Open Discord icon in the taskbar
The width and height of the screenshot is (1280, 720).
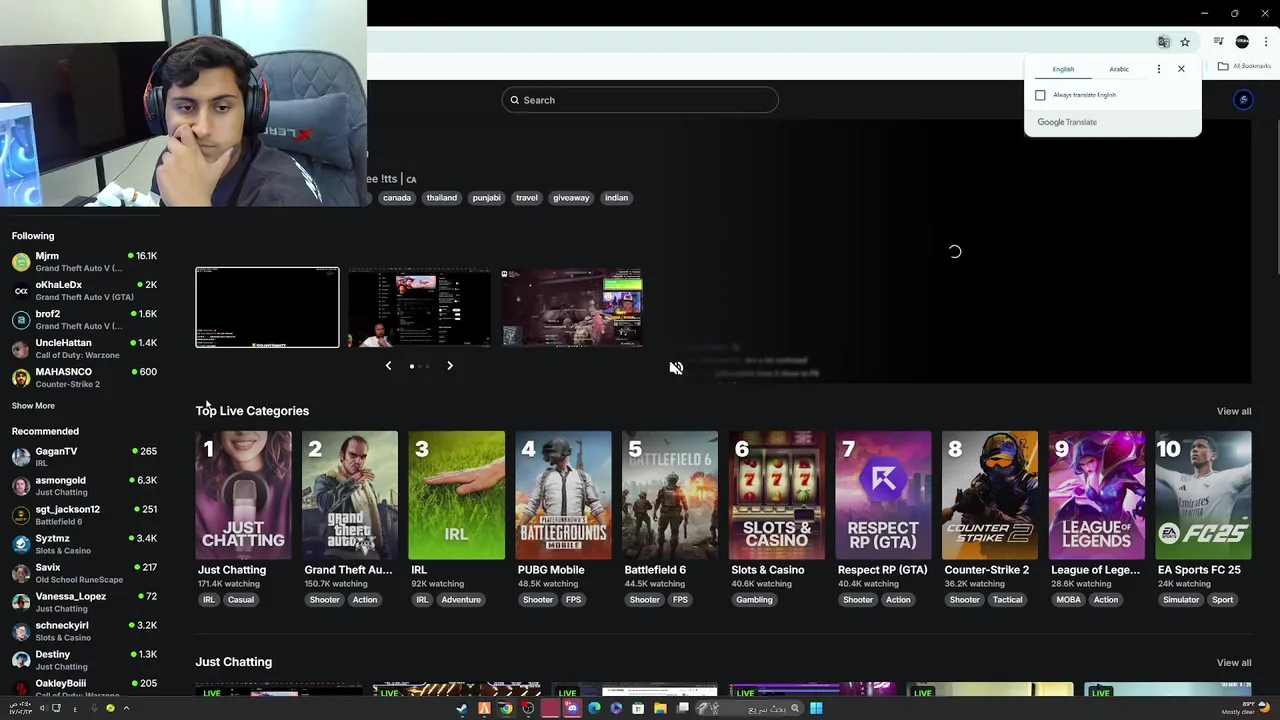point(572,708)
